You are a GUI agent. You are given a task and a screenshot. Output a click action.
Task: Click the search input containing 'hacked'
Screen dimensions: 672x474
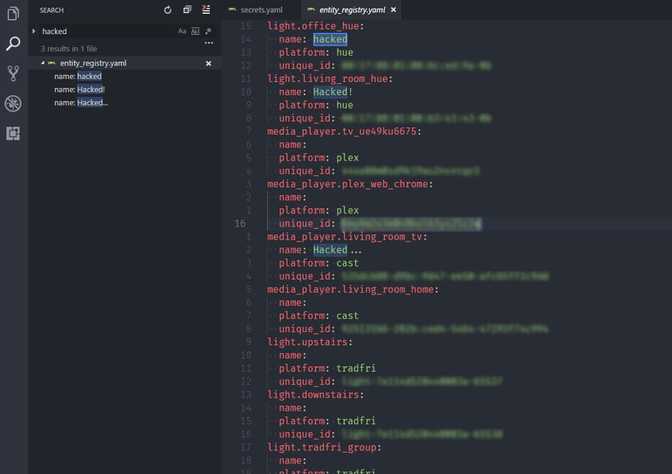point(107,31)
